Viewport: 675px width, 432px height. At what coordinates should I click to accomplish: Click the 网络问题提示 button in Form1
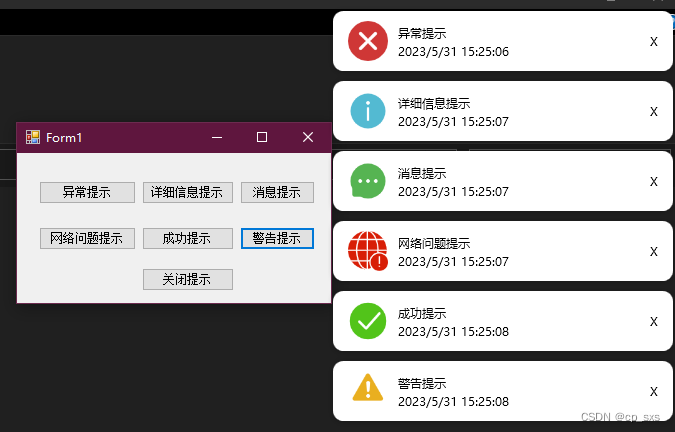click(x=87, y=238)
